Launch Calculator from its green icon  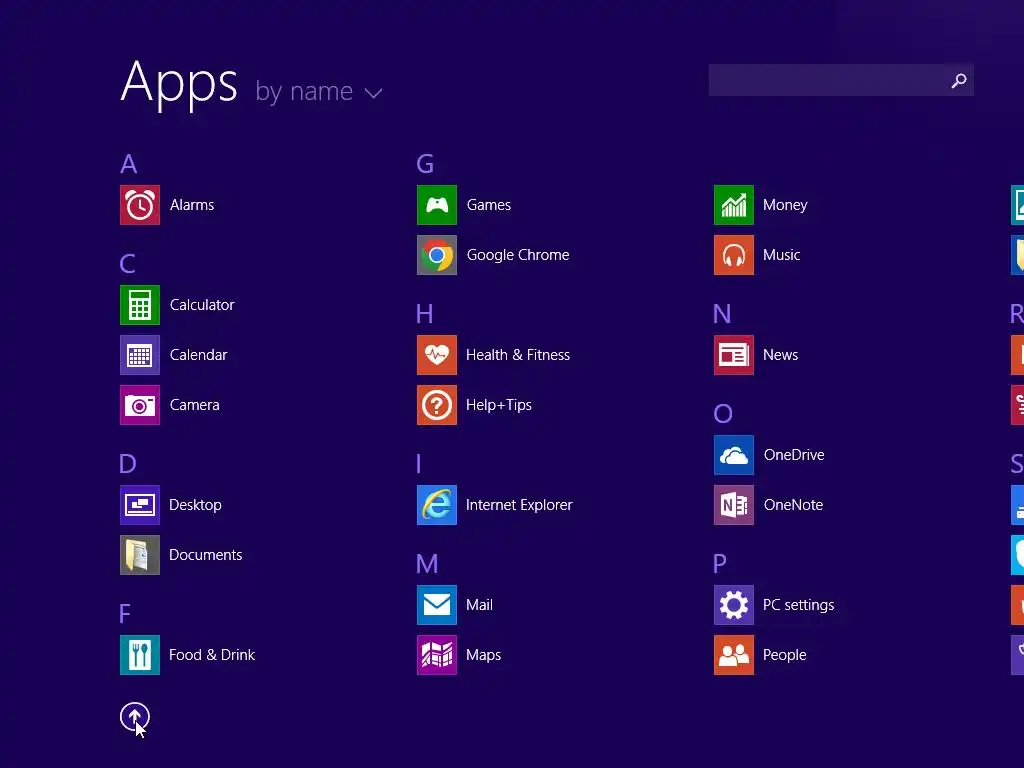coord(140,305)
